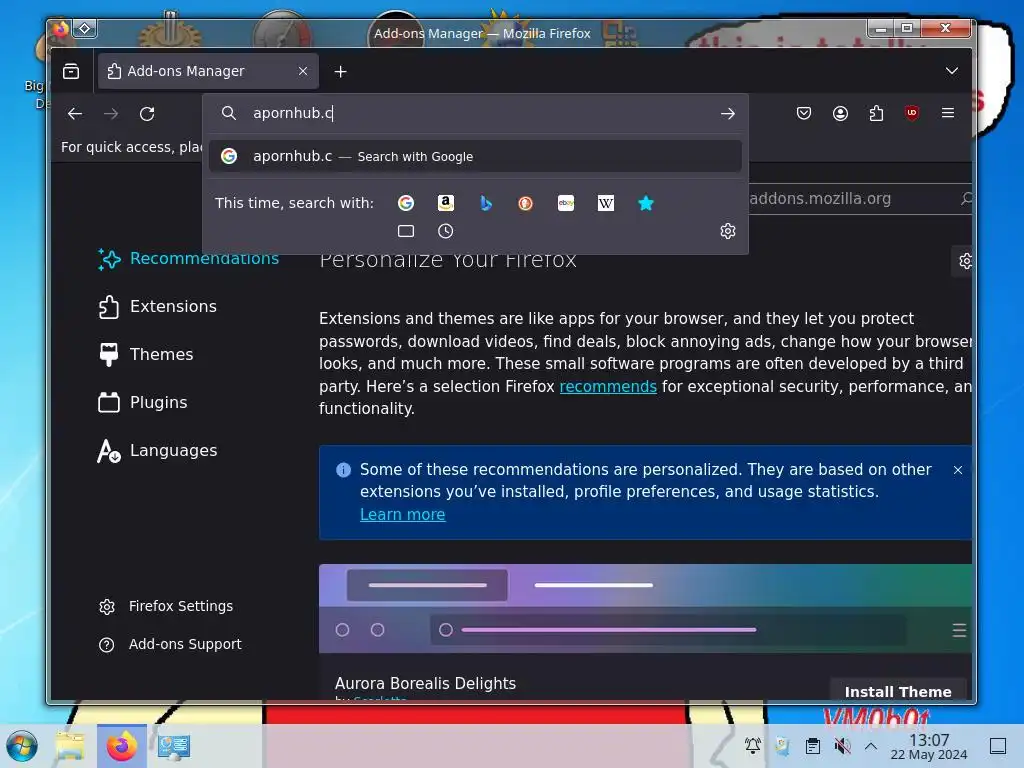Open the clipboard tray icon
The image size is (1024, 768).
(x=812, y=746)
